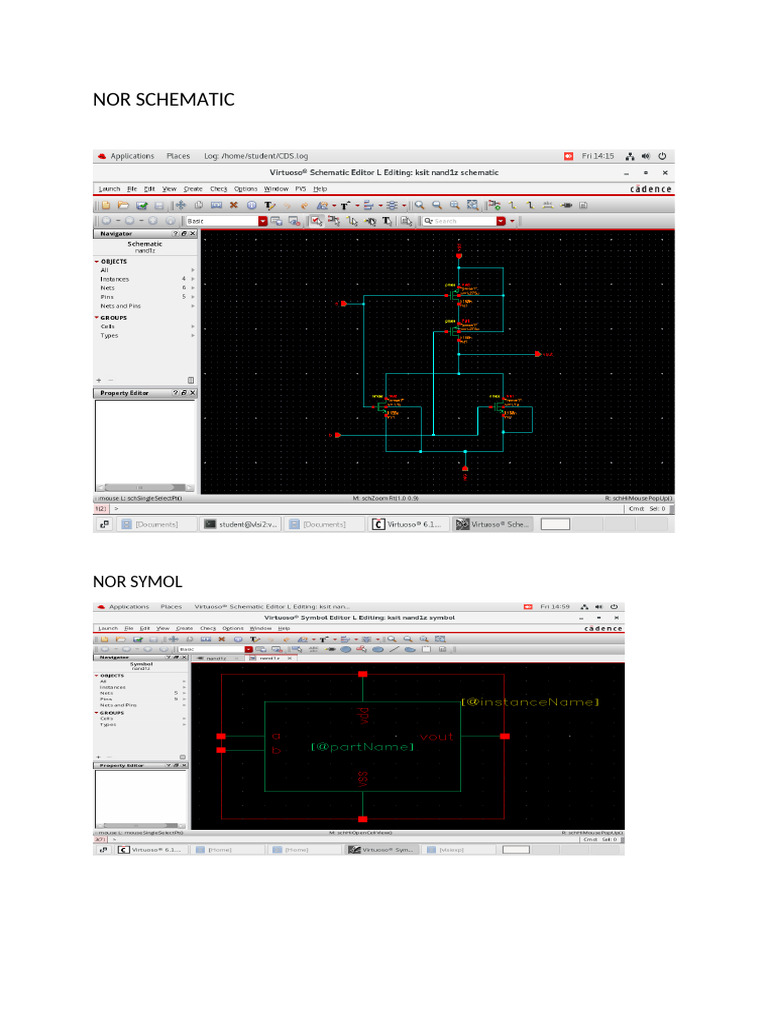The image size is (768, 1024).
Task: Open the Applications menu in the upper screenshot
Action: pyautogui.click(x=132, y=156)
